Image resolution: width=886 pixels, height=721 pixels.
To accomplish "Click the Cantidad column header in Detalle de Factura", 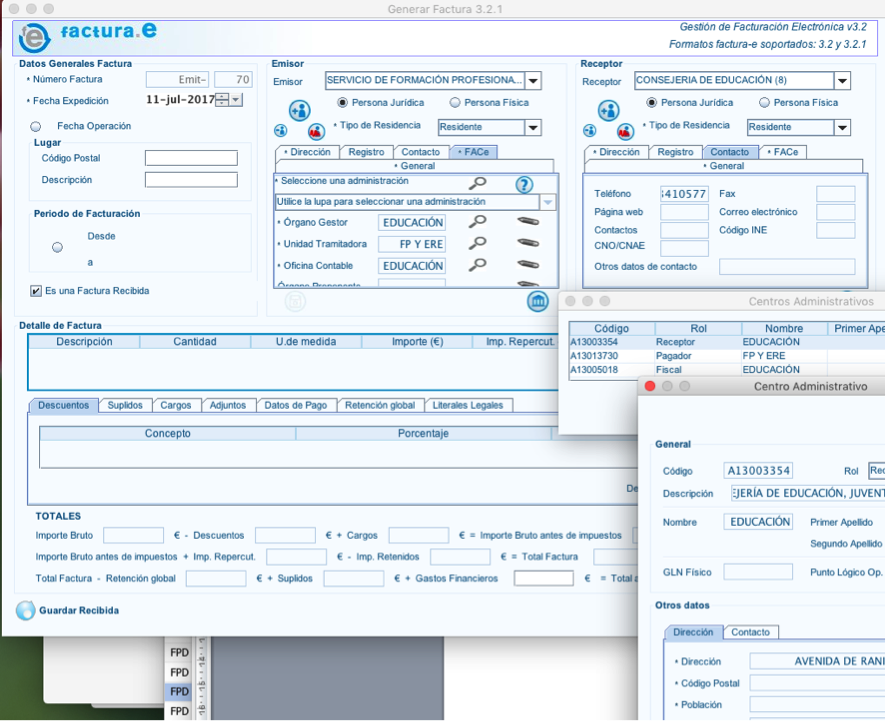I will coord(195,342).
